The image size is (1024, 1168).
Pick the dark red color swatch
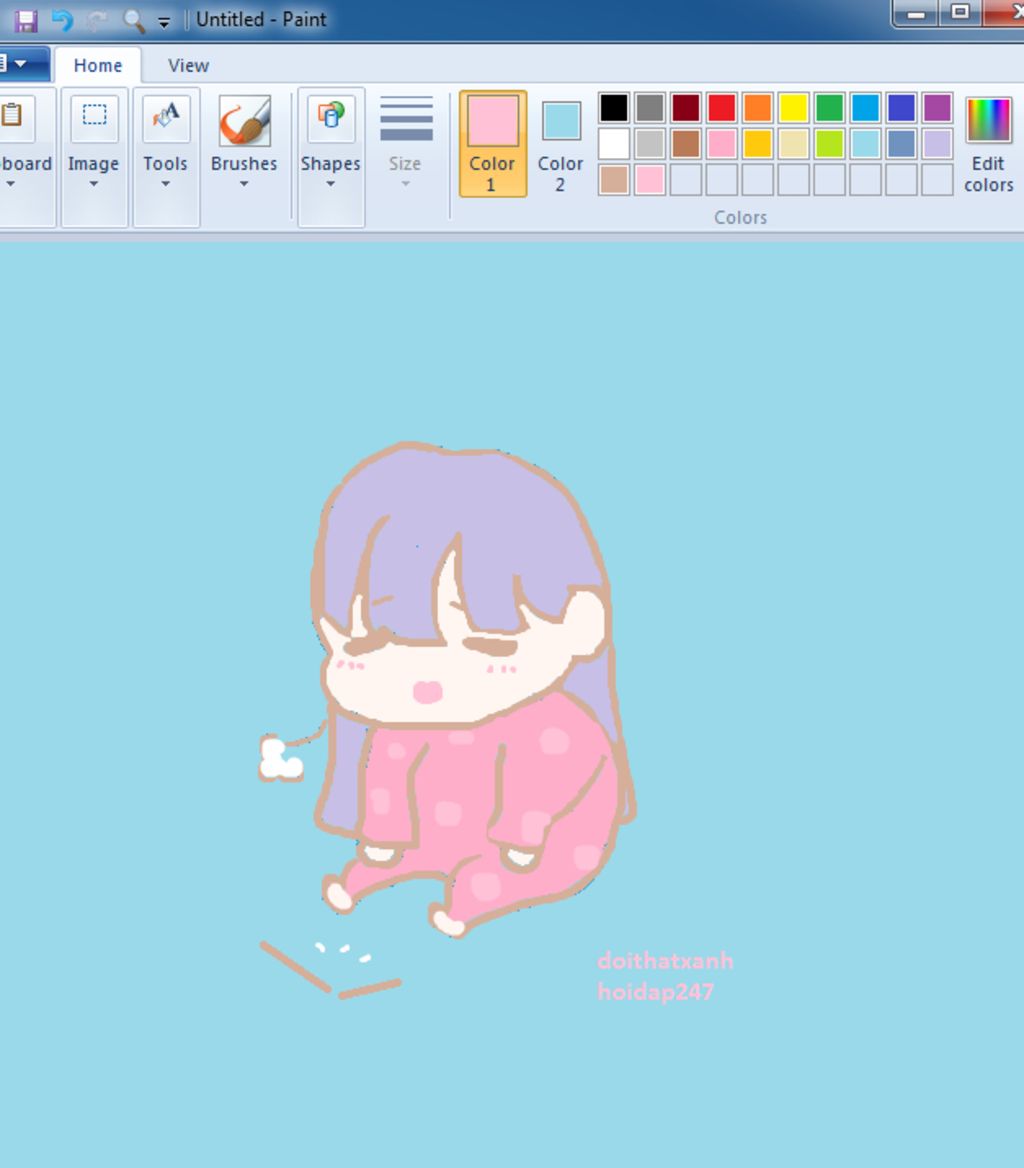click(x=685, y=108)
